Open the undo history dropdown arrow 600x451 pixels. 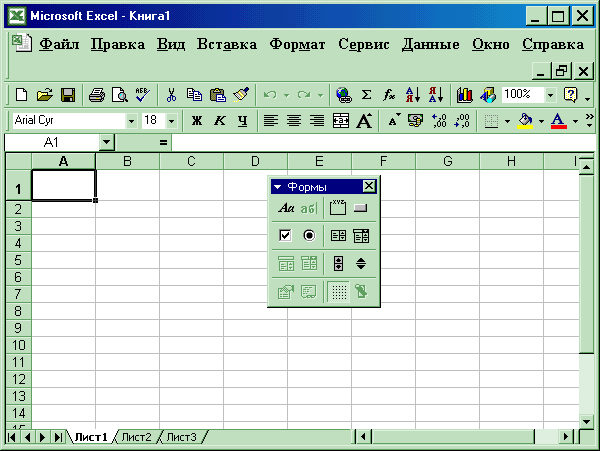(287, 95)
